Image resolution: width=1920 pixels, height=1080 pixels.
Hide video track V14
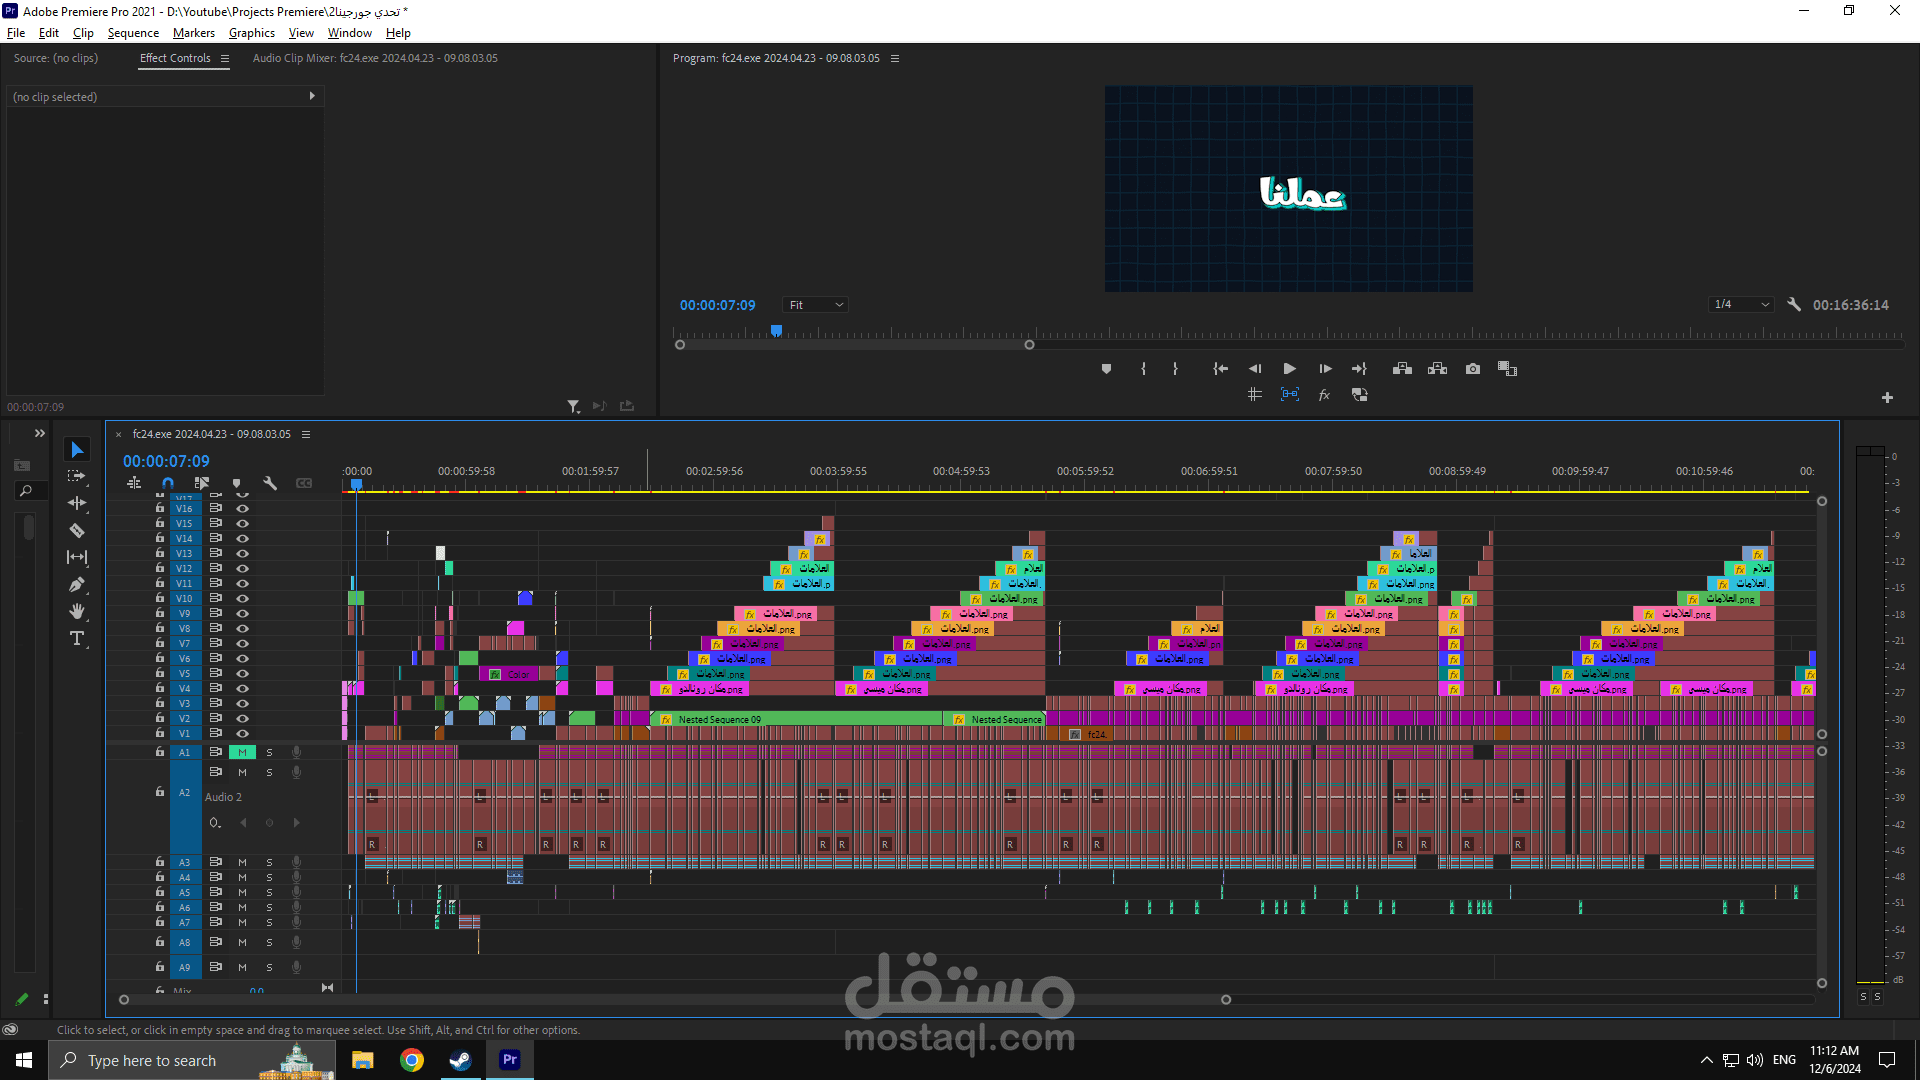pos(242,539)
